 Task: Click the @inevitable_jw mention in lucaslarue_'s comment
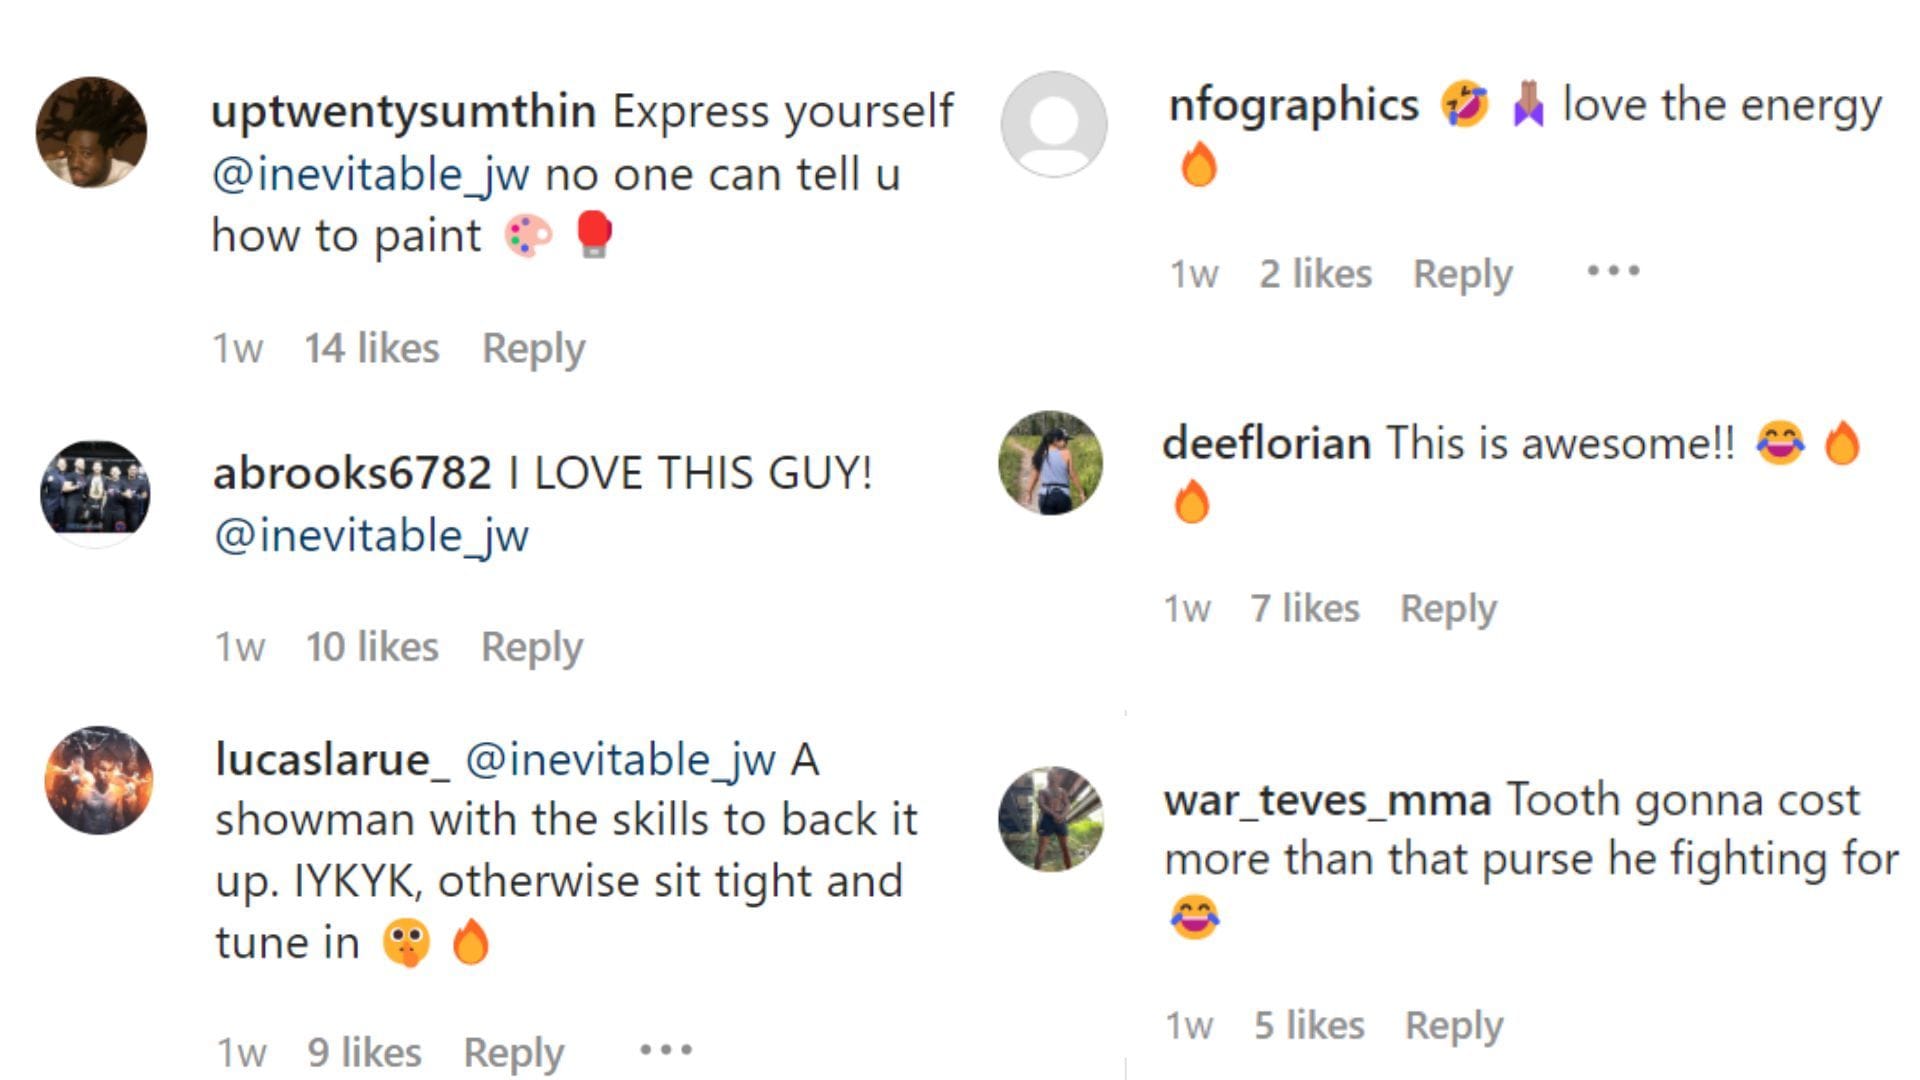[x=618, y=760]
